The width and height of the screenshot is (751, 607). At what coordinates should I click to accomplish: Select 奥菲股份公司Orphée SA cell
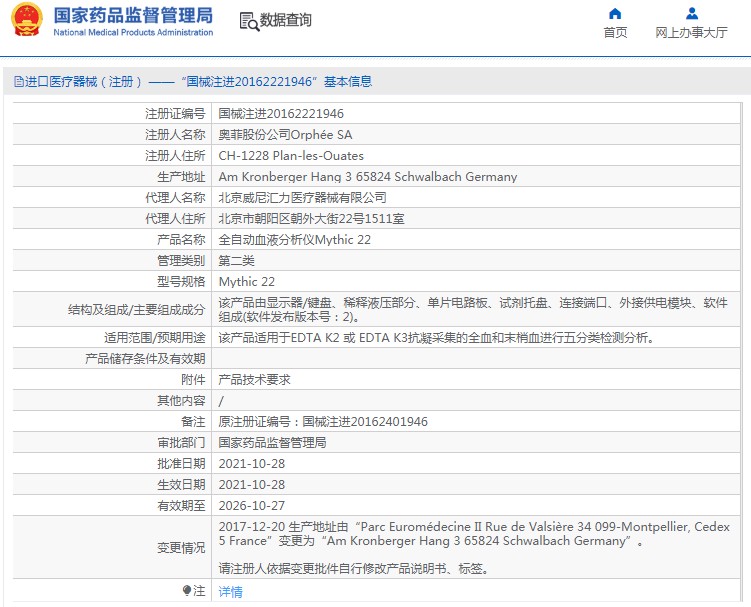(285, 135)
